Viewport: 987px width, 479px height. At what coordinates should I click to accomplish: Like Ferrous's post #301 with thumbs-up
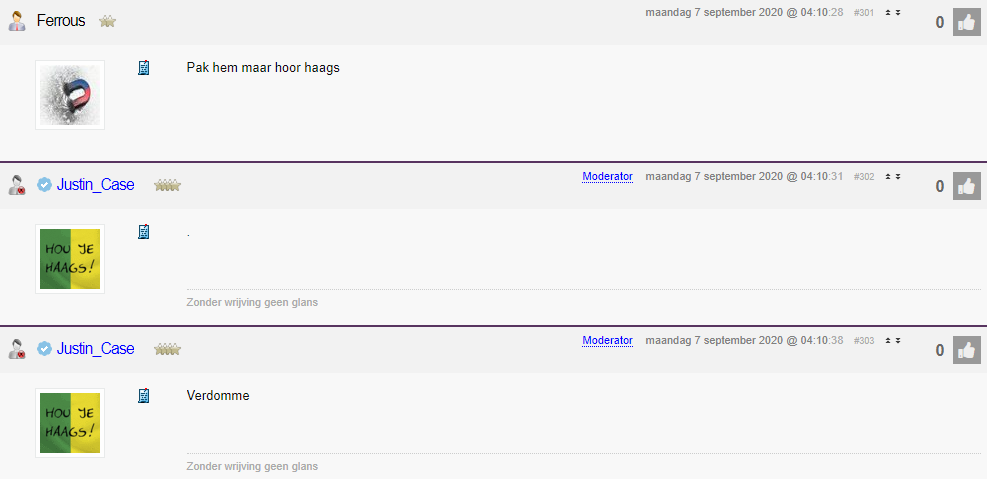point(966,23)
